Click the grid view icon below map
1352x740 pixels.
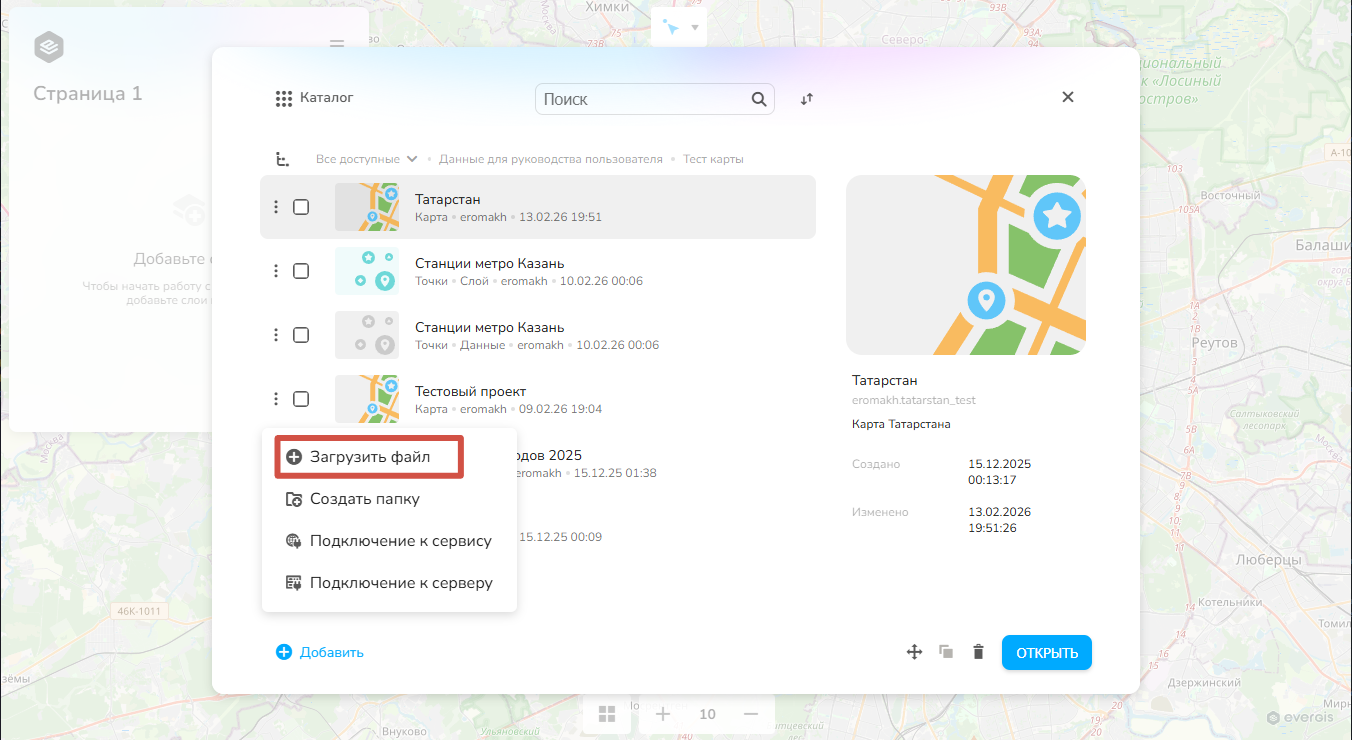coord(607,714)
